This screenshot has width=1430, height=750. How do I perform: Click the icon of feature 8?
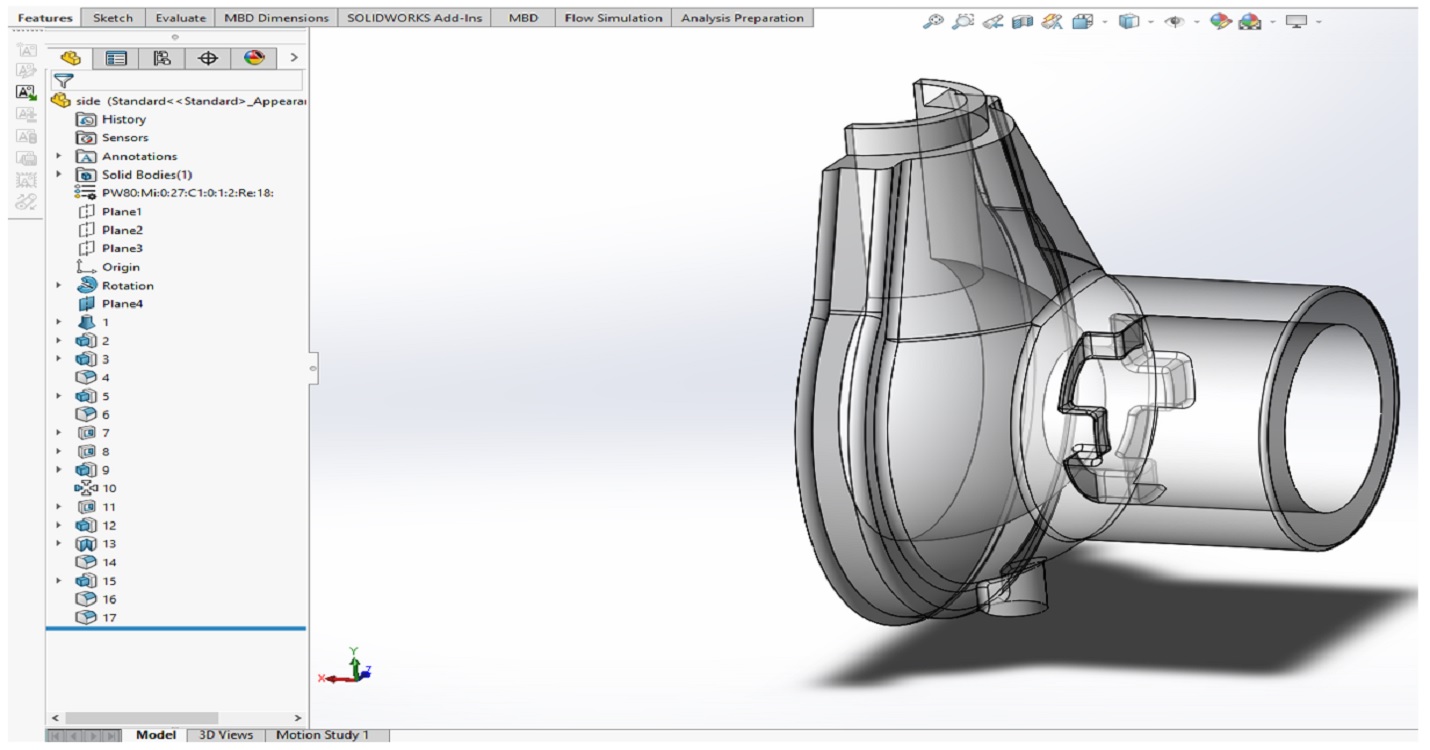point(86,451)
